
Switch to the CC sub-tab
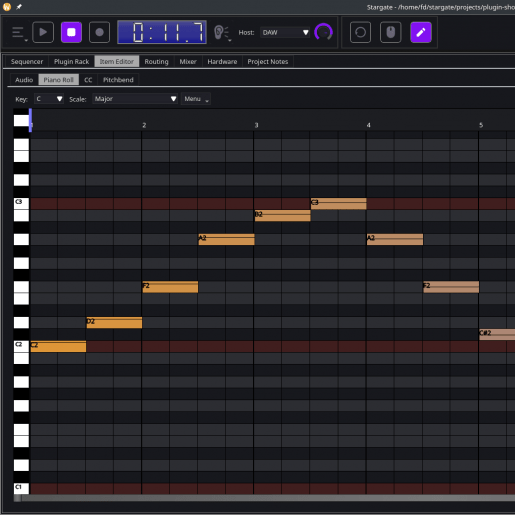(x=88, y=80)
